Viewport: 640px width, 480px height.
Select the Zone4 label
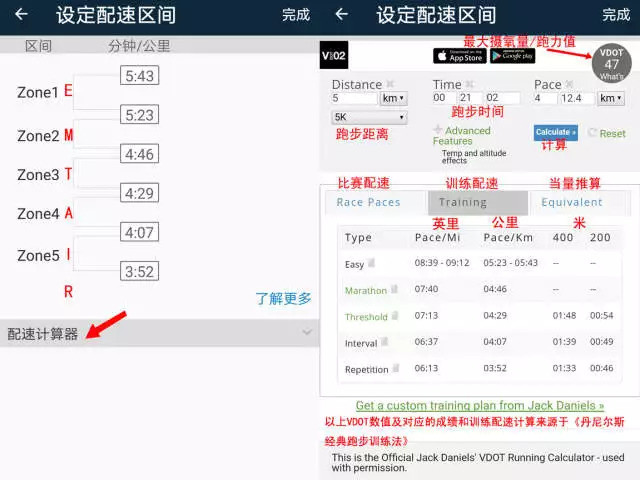tap(38, 214)
